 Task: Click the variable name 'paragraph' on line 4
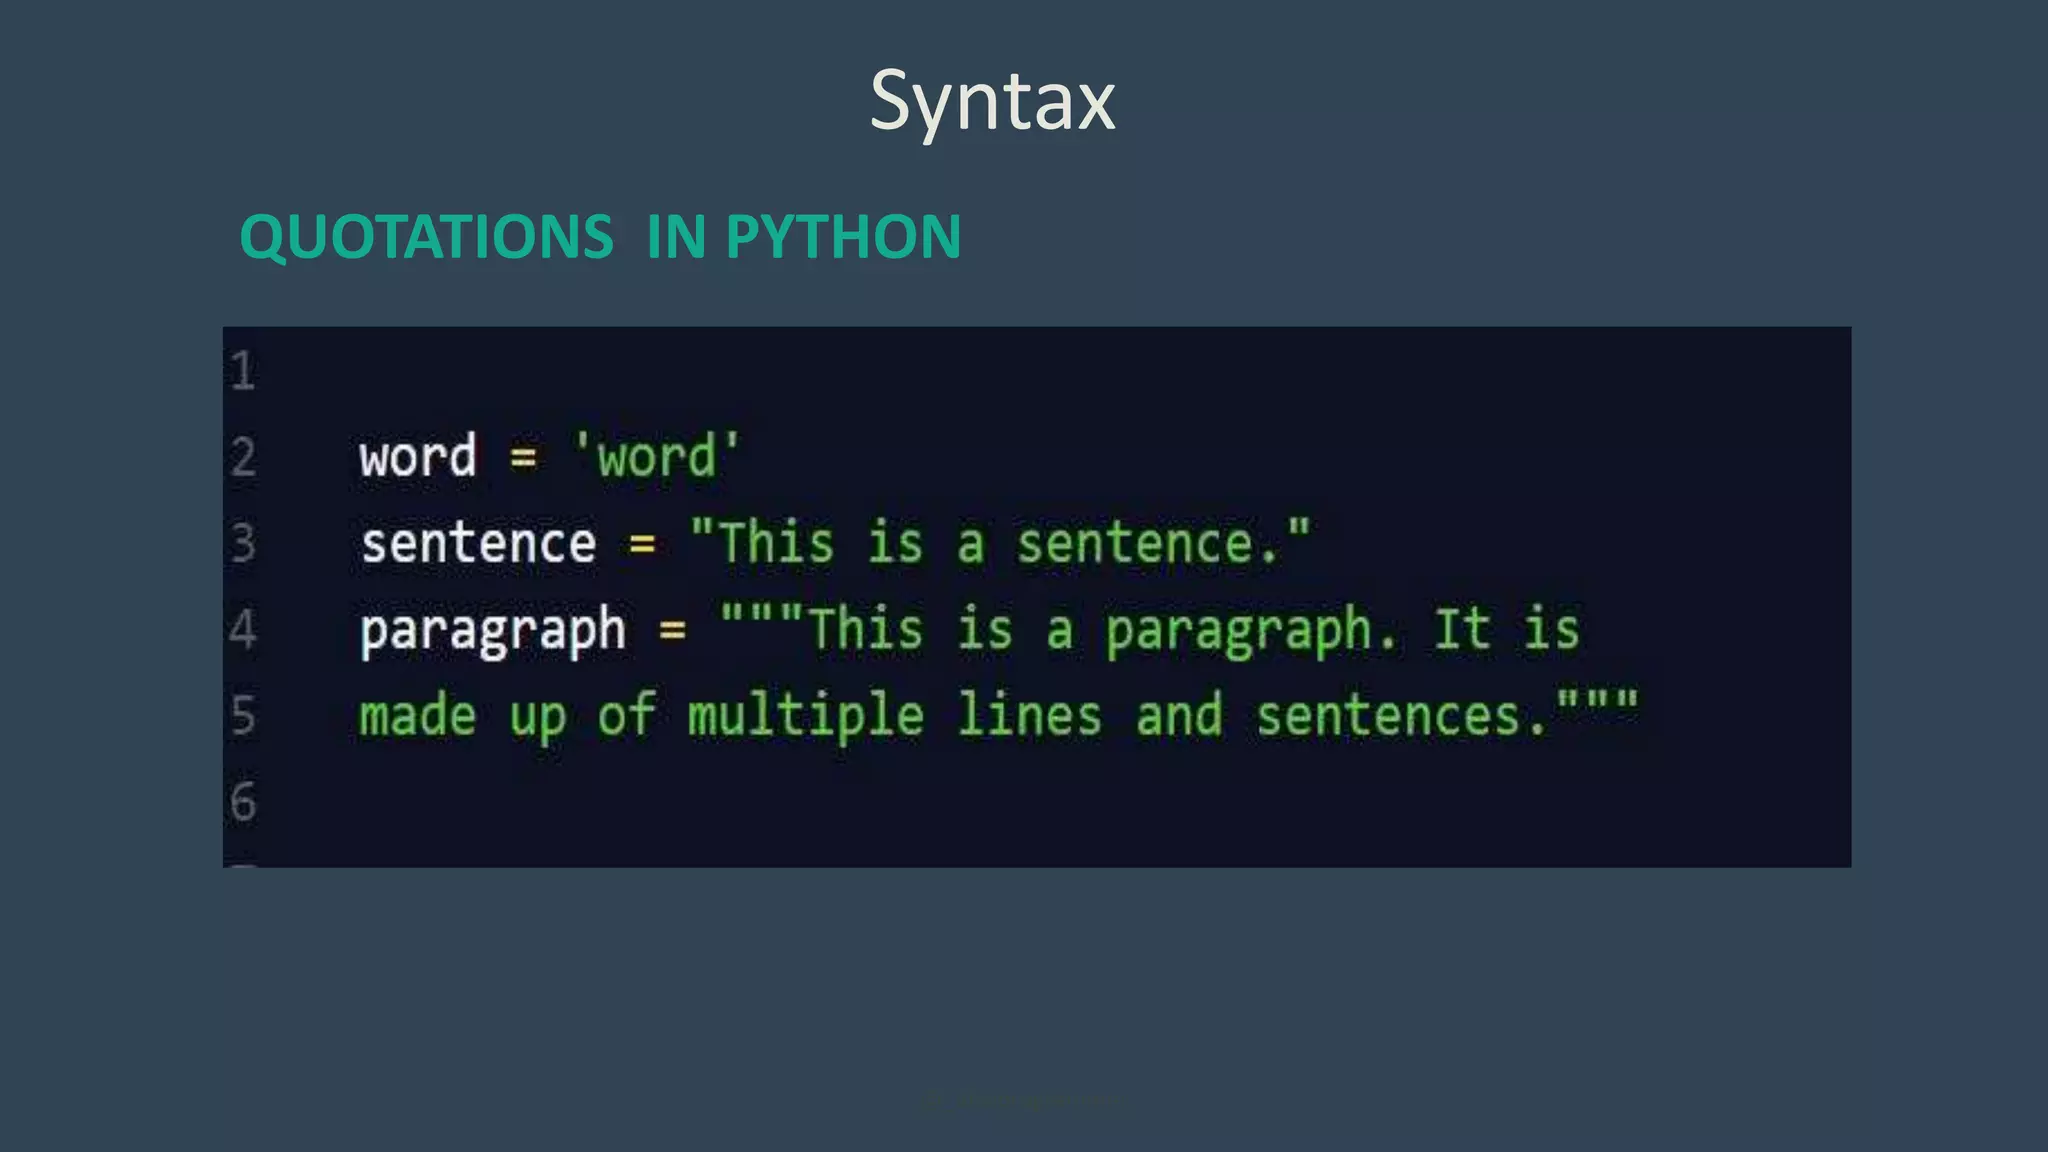493,632
